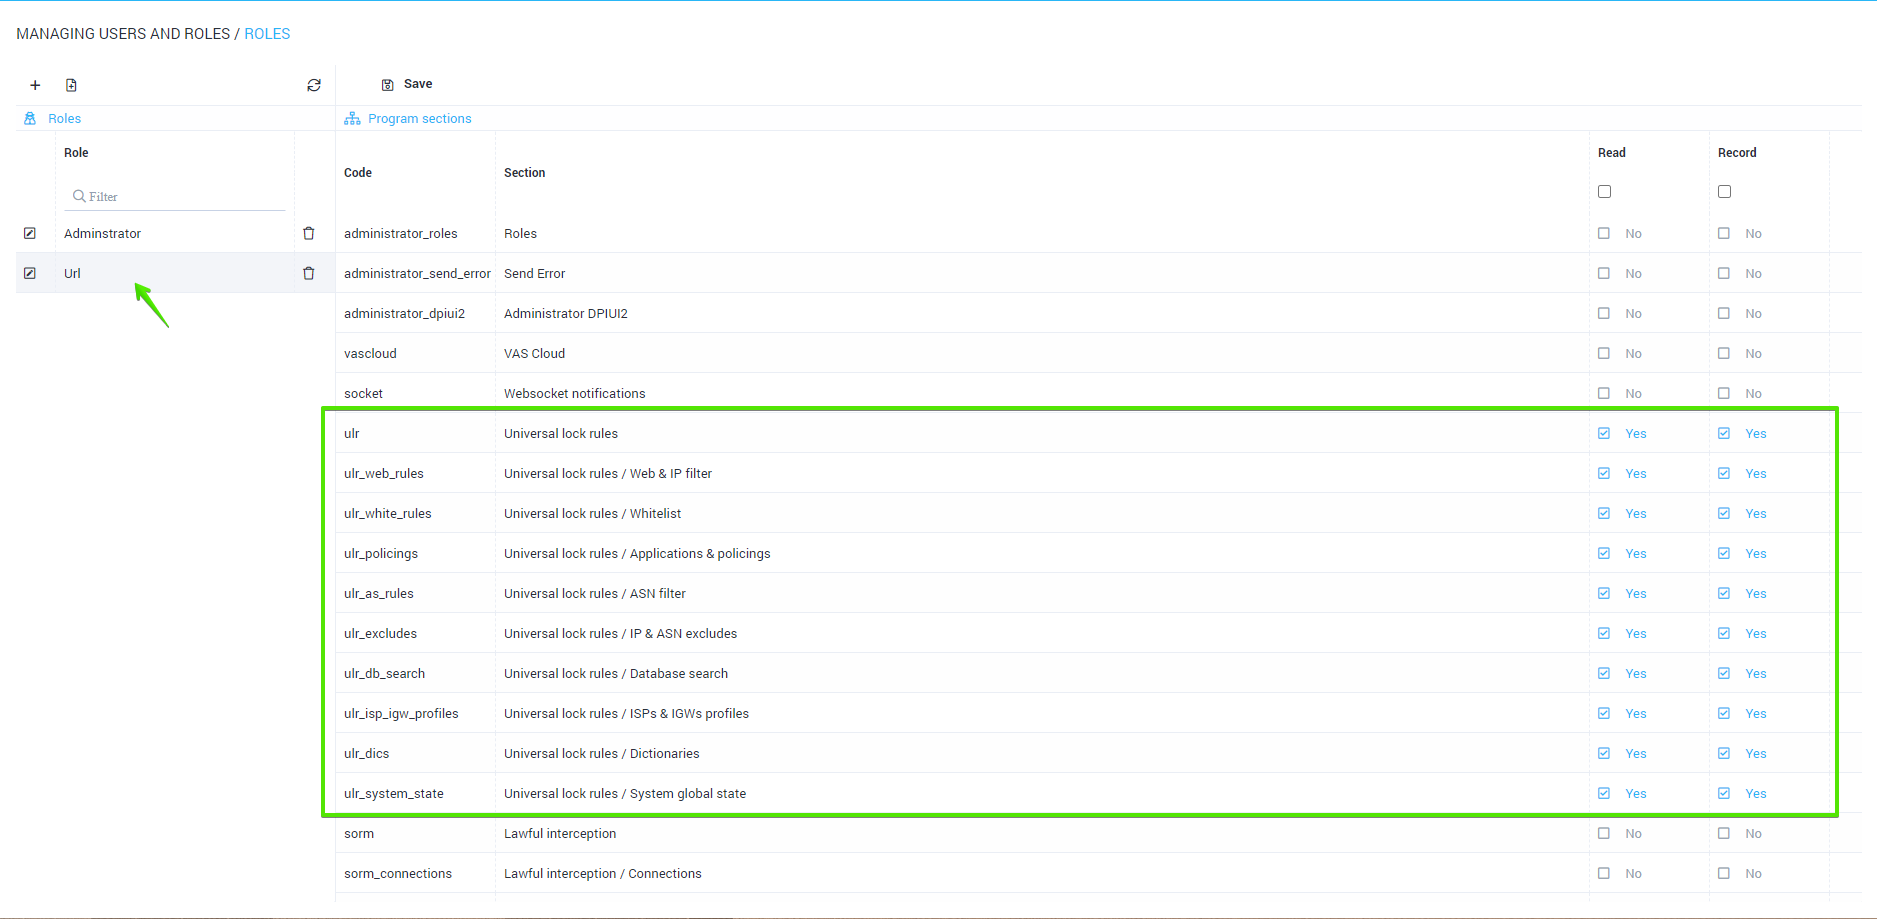1877x919 pixels.
Task: Edit the Adminstrator role
Action: (x=30, y=233)
